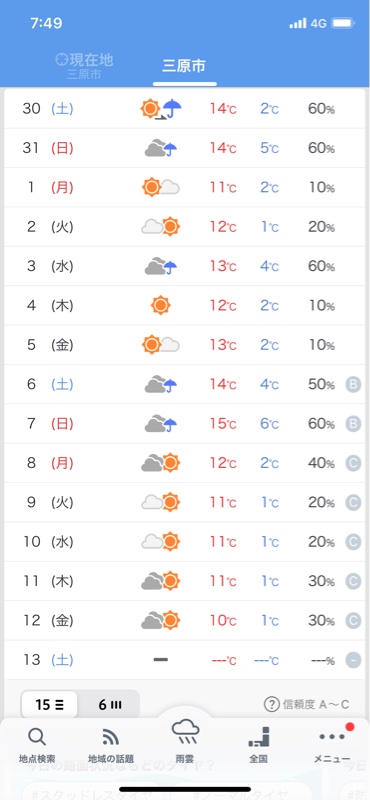
Task: Tap the C reliability badge on 8 (月)
Action: point(353,463)
